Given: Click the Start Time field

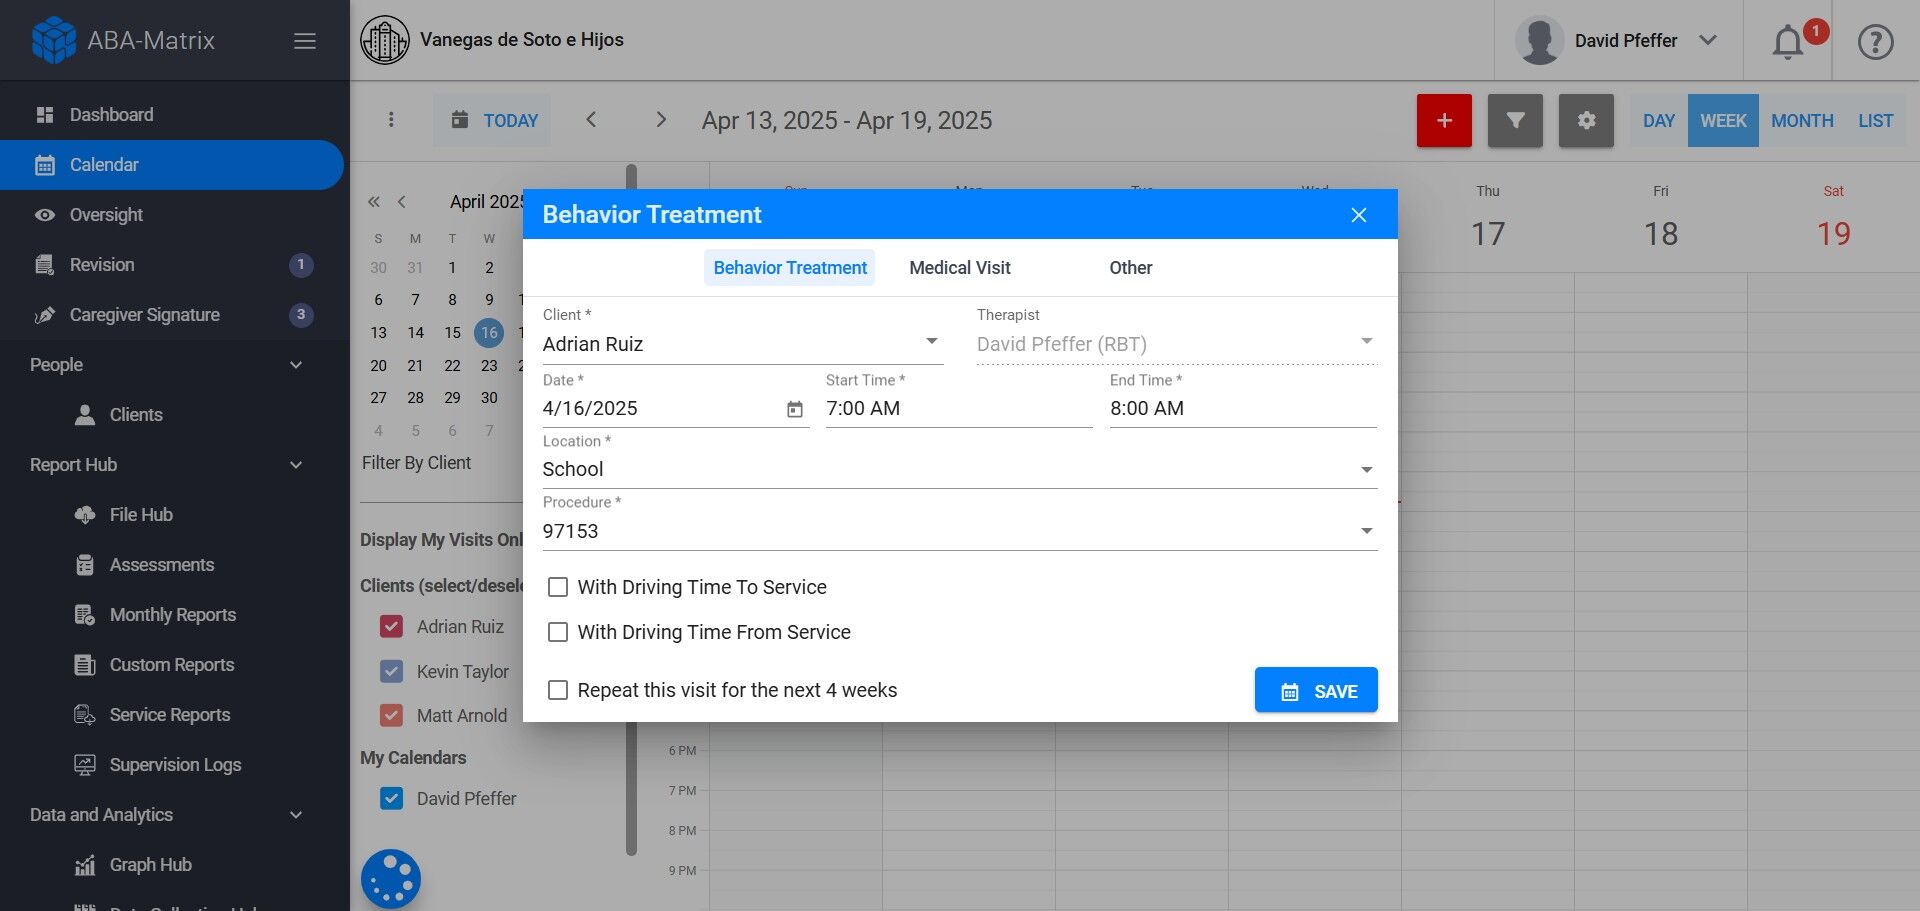Looking at the screenshot, I should tap(958, 408).
